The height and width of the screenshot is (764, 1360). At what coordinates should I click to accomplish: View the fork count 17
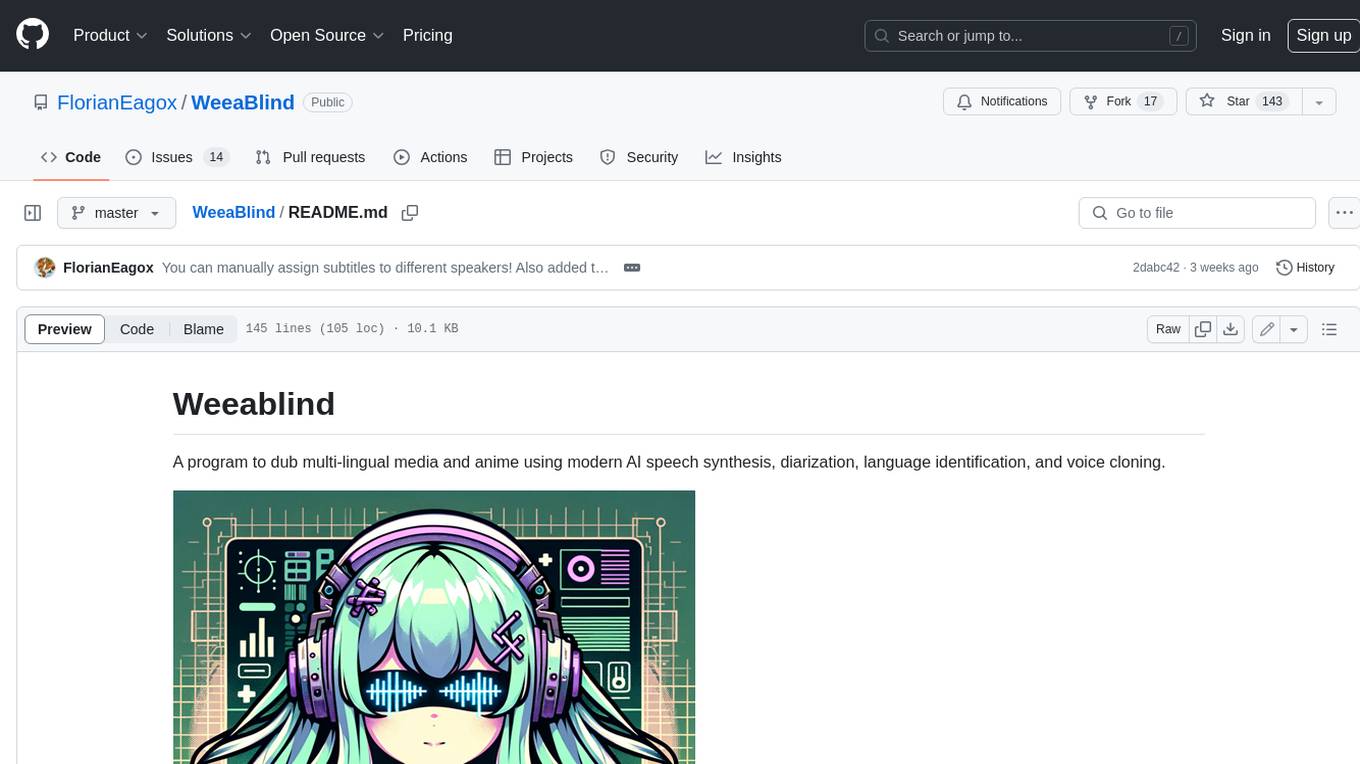point(1150,101)
